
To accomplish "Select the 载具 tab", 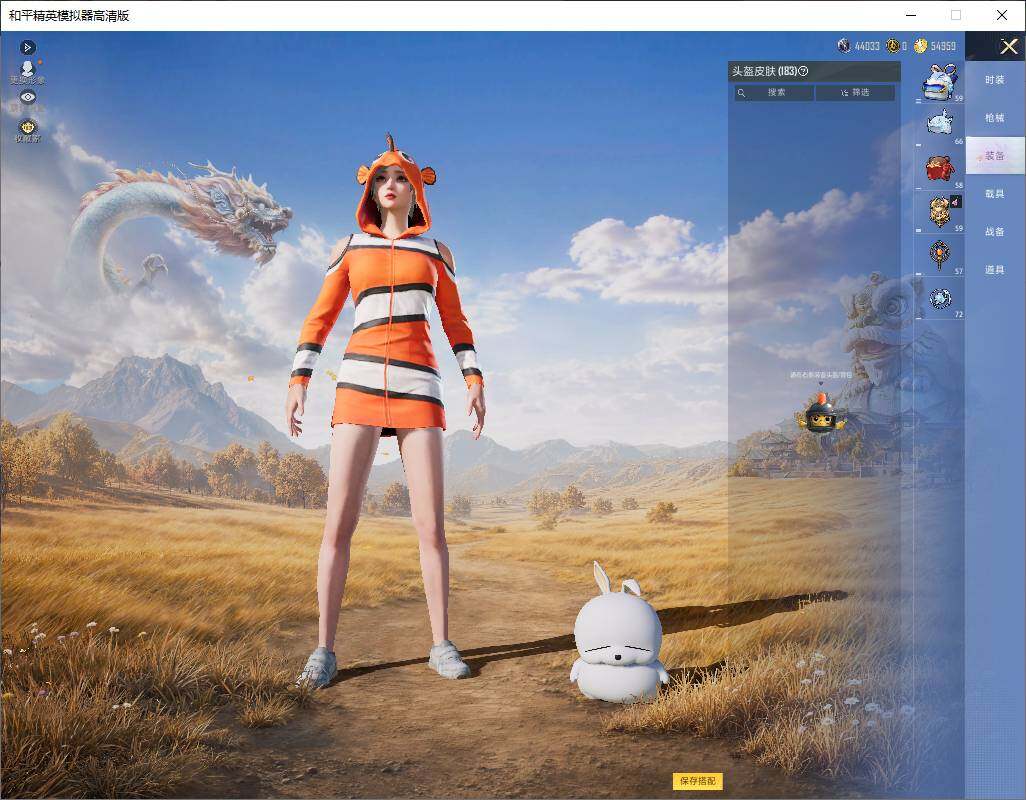I will point(995,194).
